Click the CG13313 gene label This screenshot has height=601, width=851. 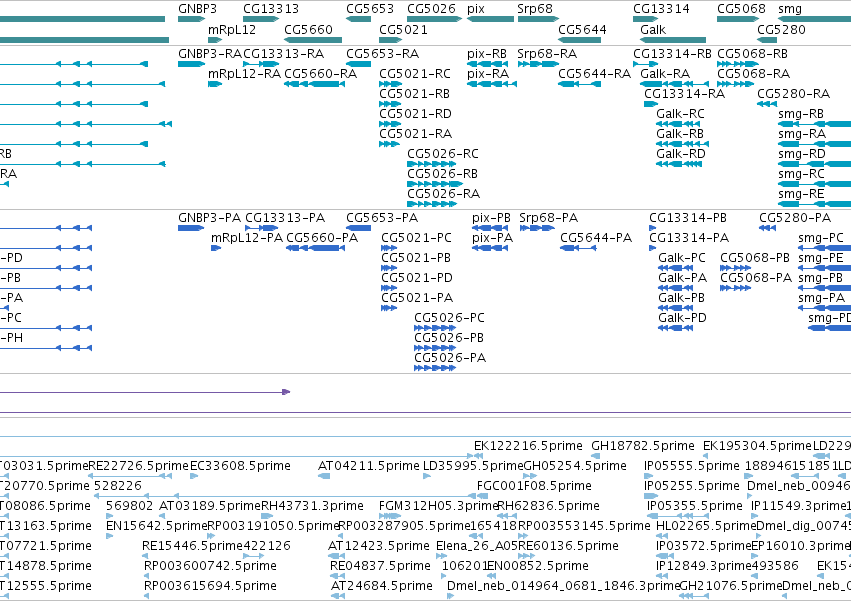[271, 9]
